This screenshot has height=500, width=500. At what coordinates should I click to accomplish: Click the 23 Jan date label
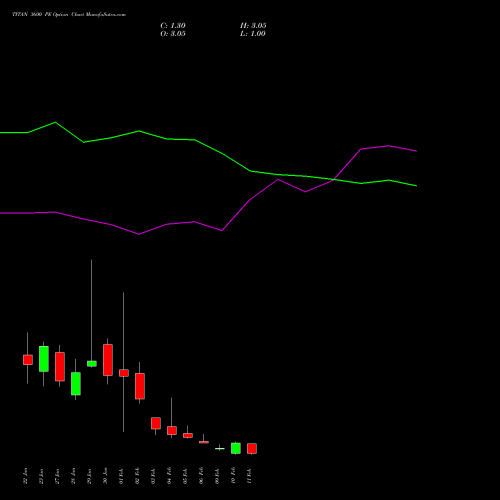pyautogui.click(x=42, y=476)
